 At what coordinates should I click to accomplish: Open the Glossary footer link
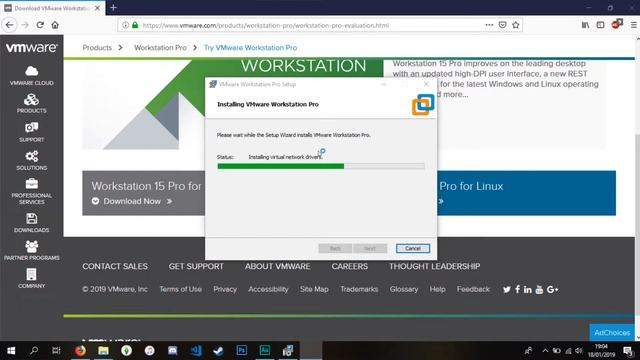(404, 289)
